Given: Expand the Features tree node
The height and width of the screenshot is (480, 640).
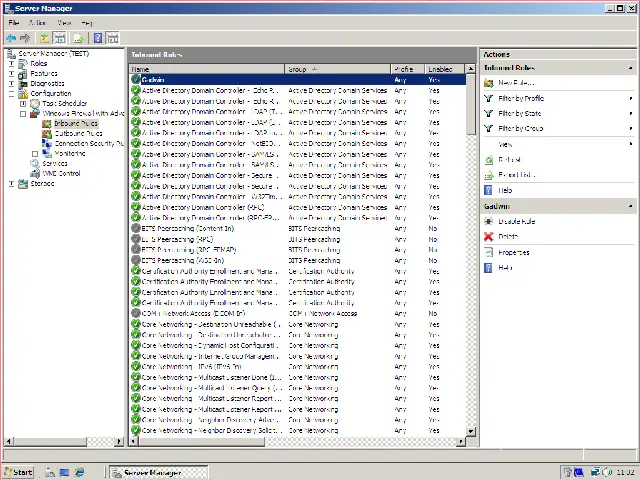Looking at the screenshot, I should [x=11, y=74].
